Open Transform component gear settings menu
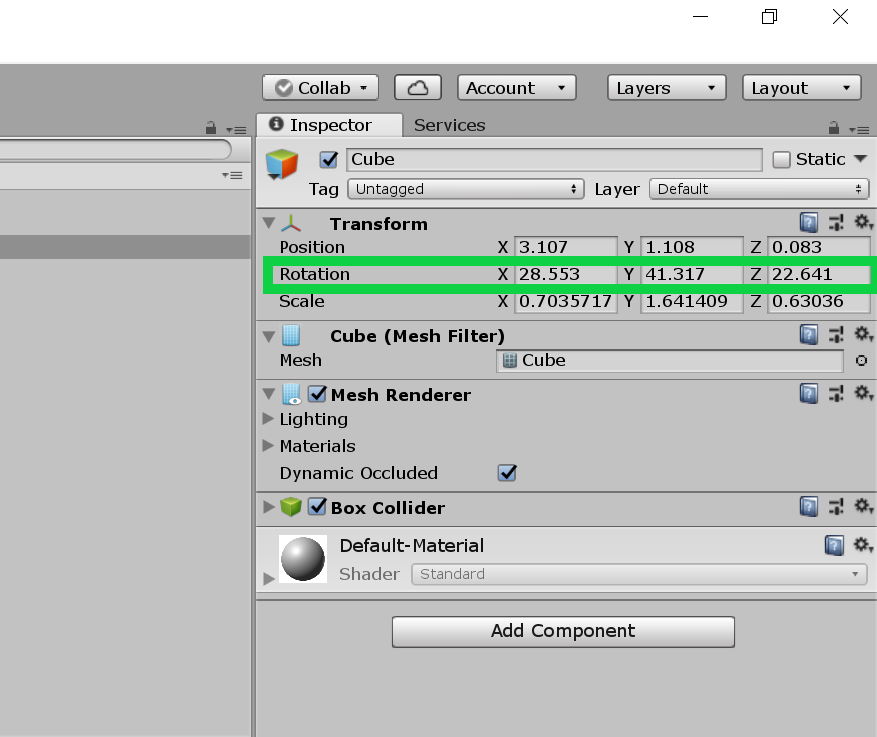The width and height of the screenshot is (877, 737). pyautogui.click(x=863, y=223)
